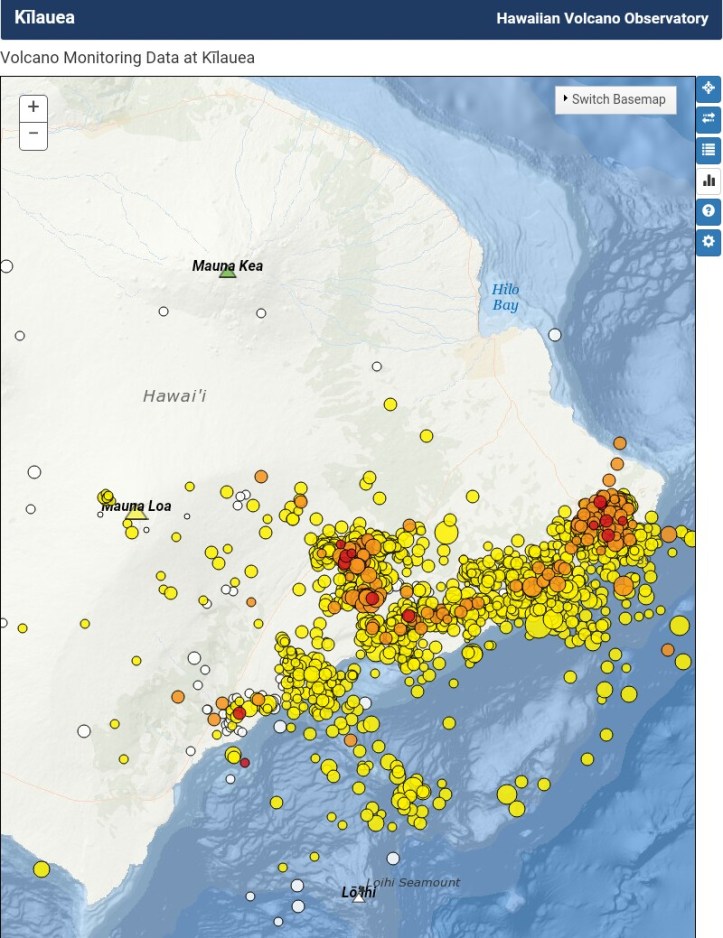Image resolution: width=723 pixels, height=938 pixels.
Task: Select the white Lō'ihi triangle marker
Action: click(x=359, y=897)
